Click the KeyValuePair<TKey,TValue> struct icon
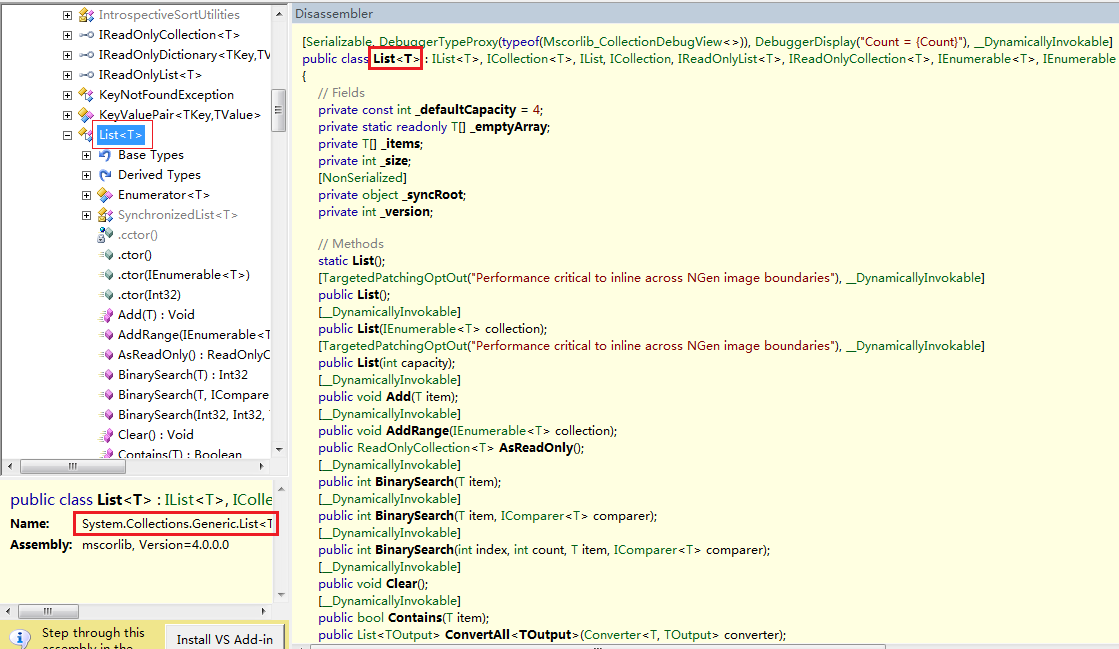The image size is (1119, 649). click(86, 115)
